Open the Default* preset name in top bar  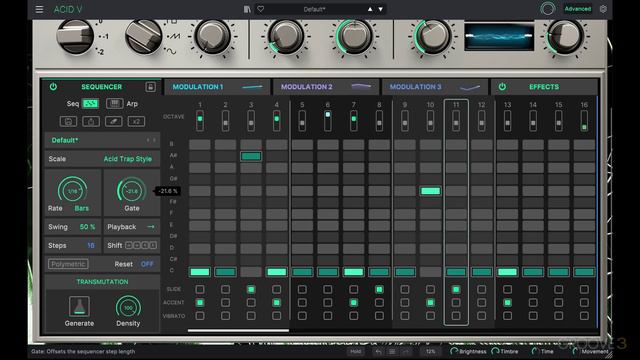[314, 9]
